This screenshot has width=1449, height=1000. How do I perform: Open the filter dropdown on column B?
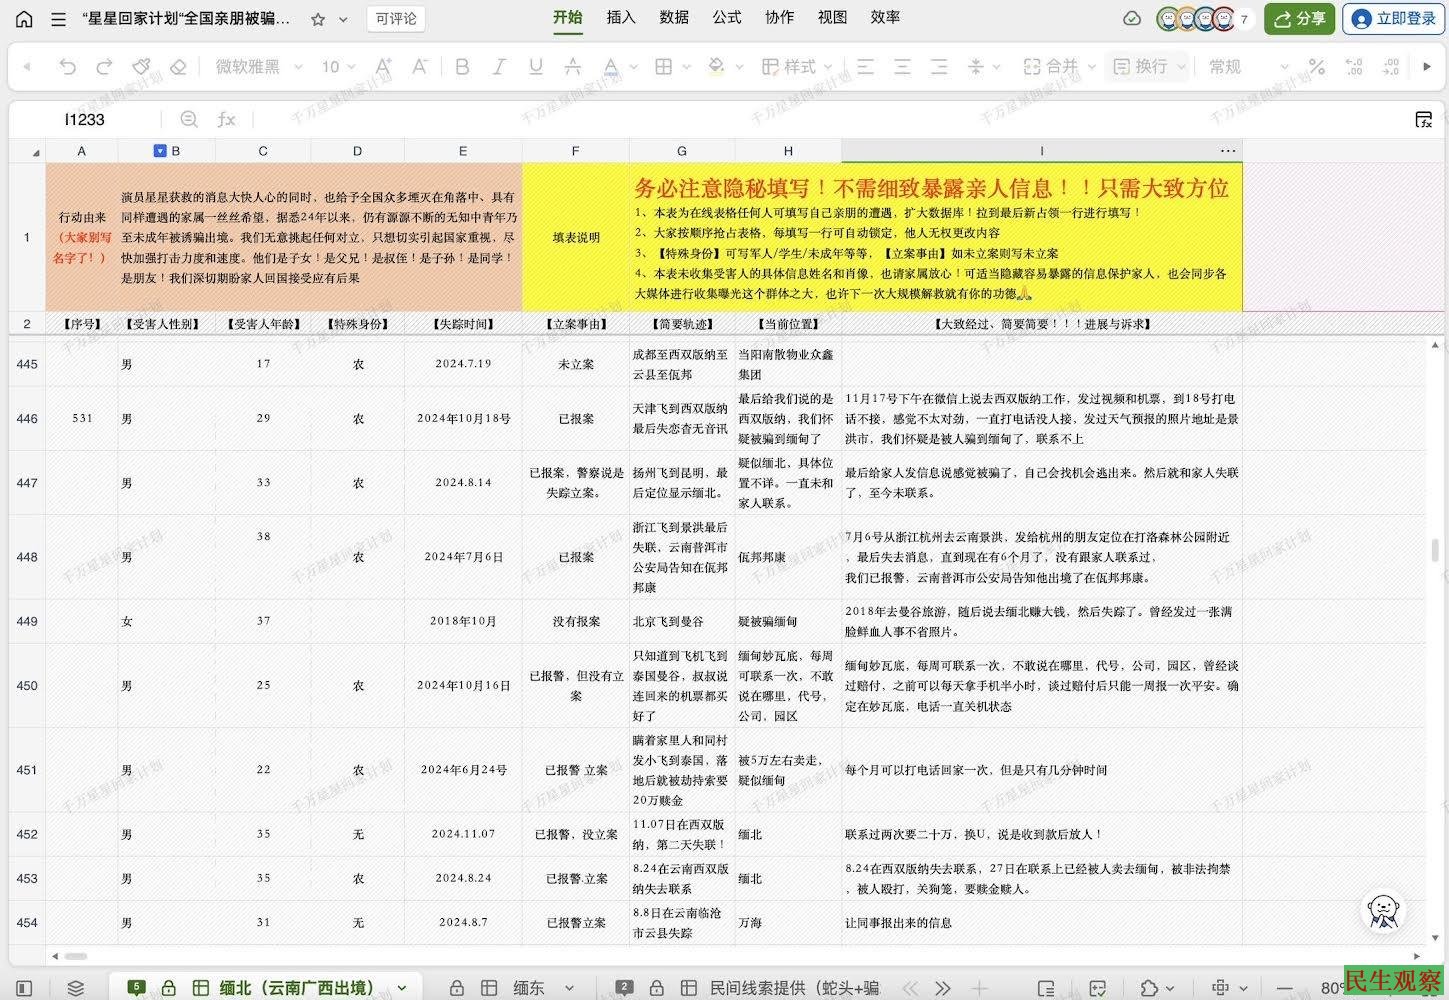(x=159, y=151)
